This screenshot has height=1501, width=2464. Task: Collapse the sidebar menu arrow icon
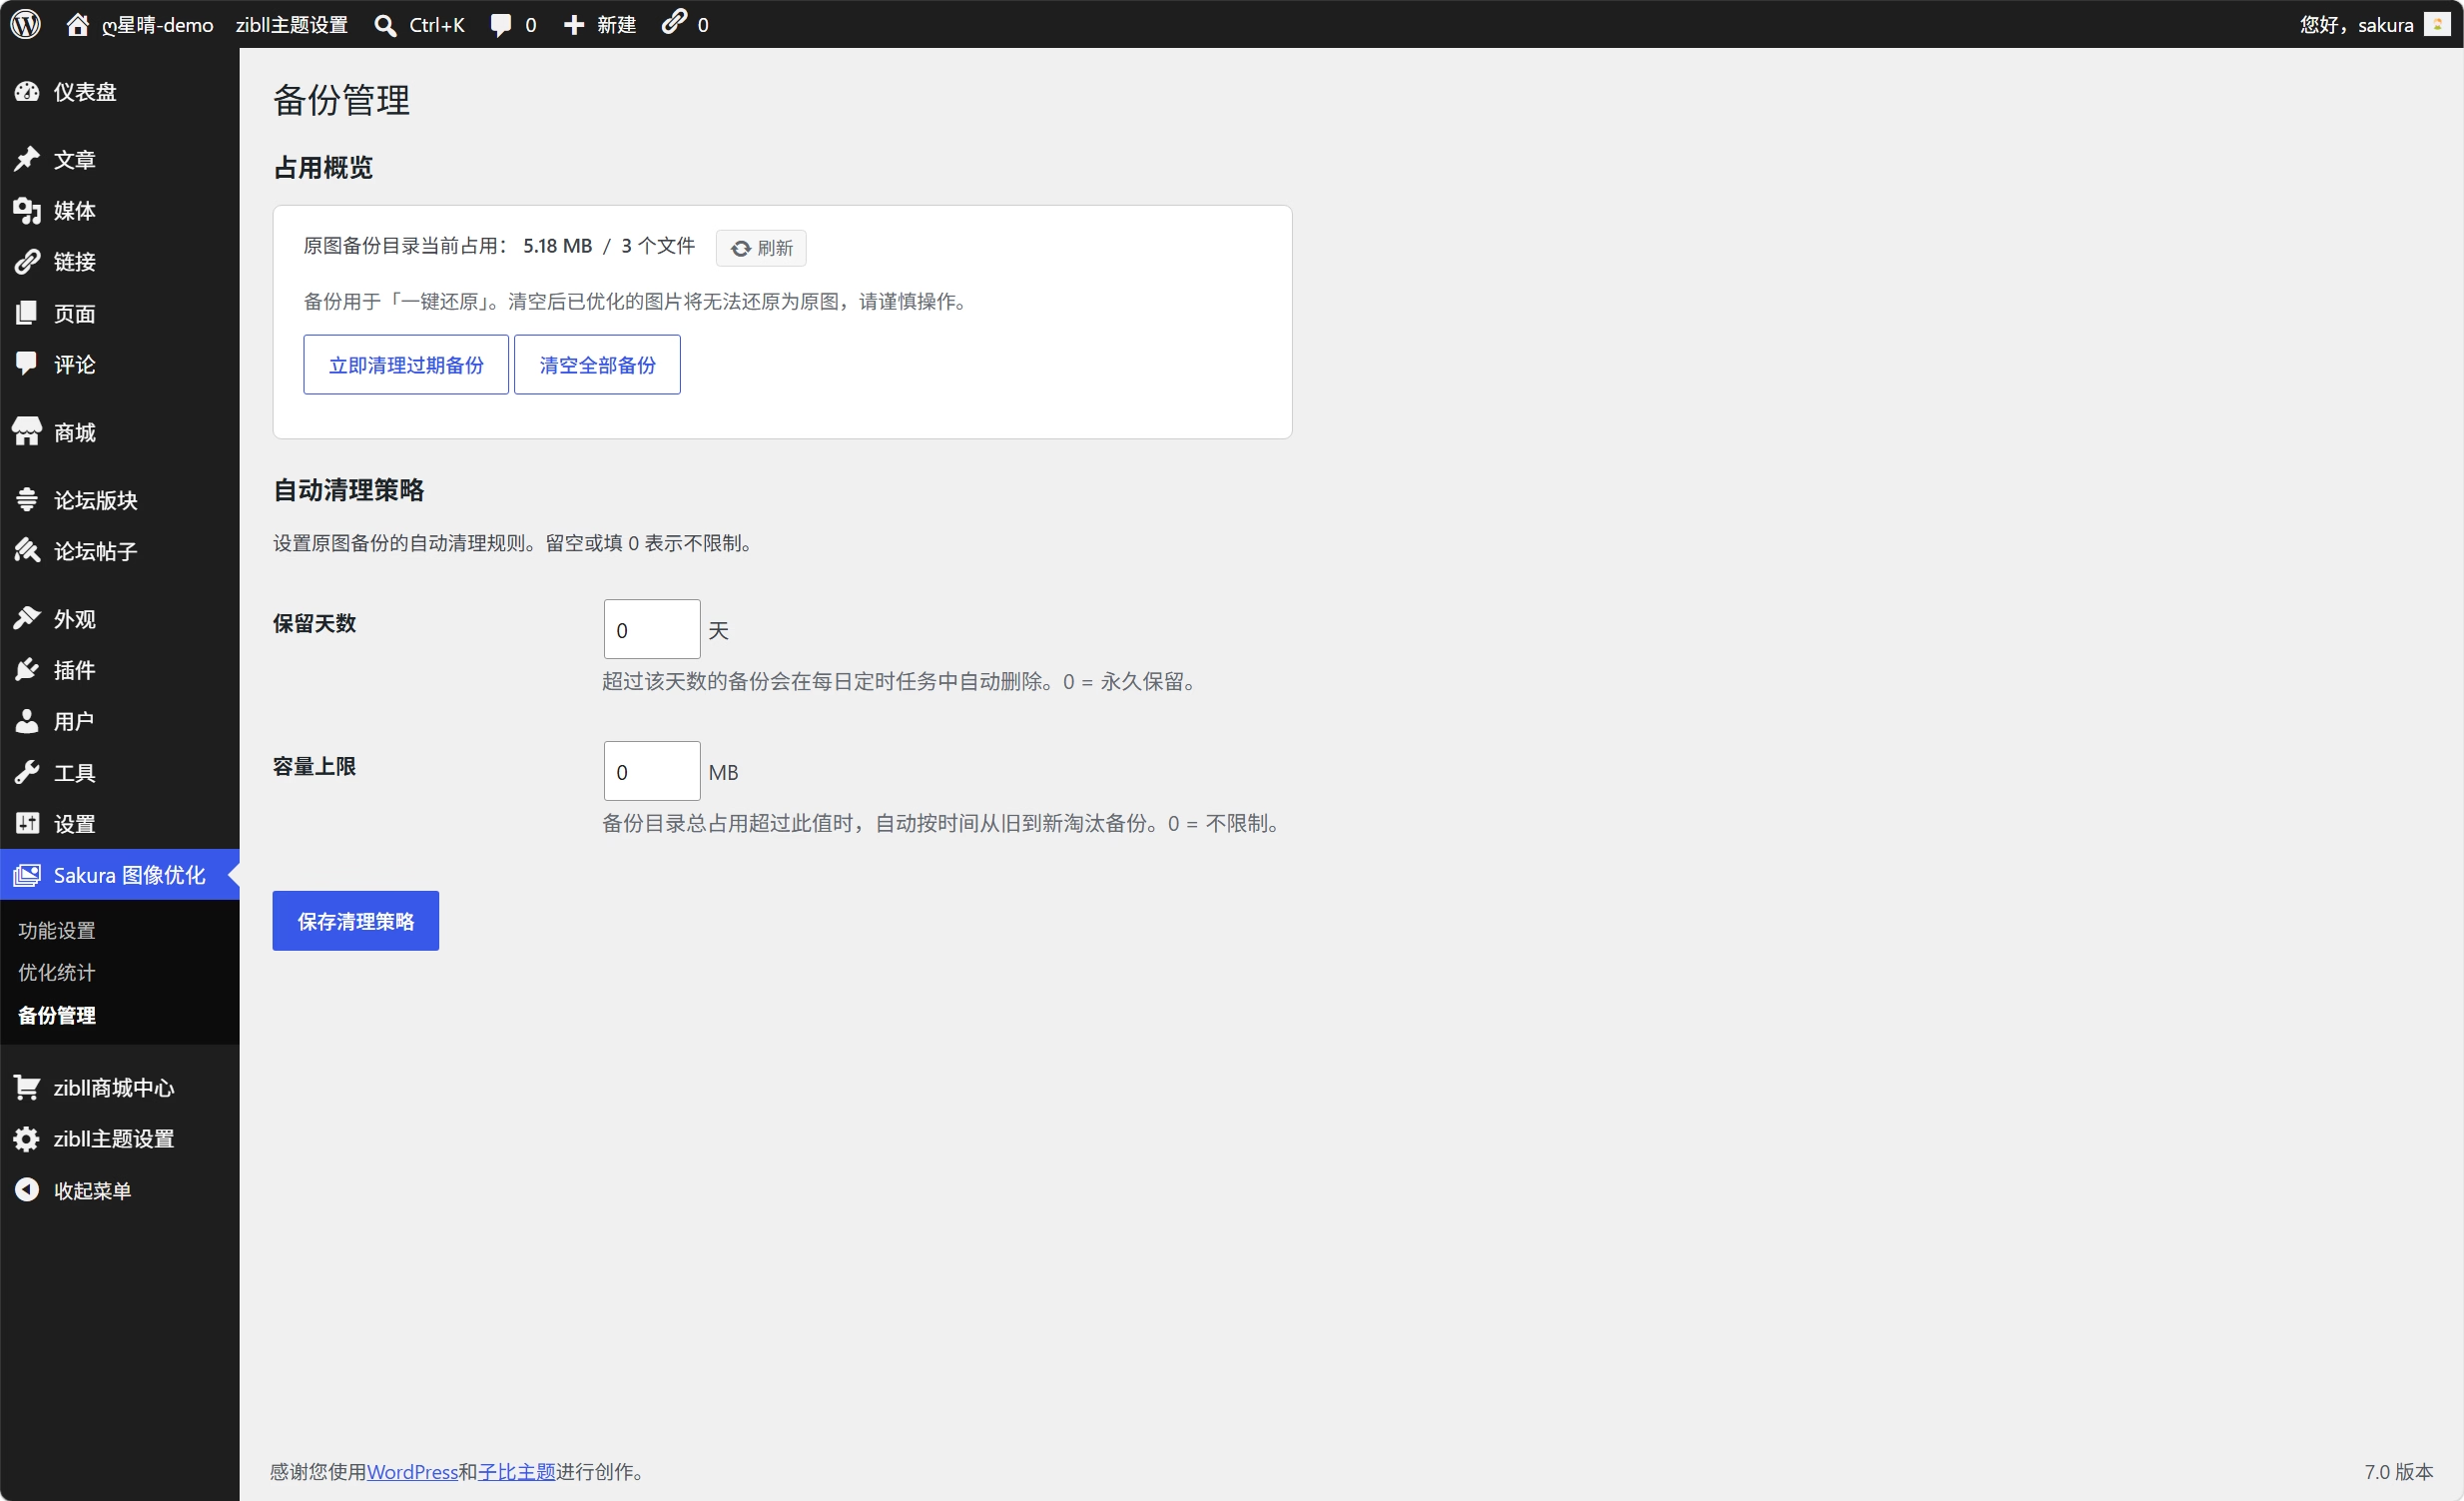coord(27,1190)
